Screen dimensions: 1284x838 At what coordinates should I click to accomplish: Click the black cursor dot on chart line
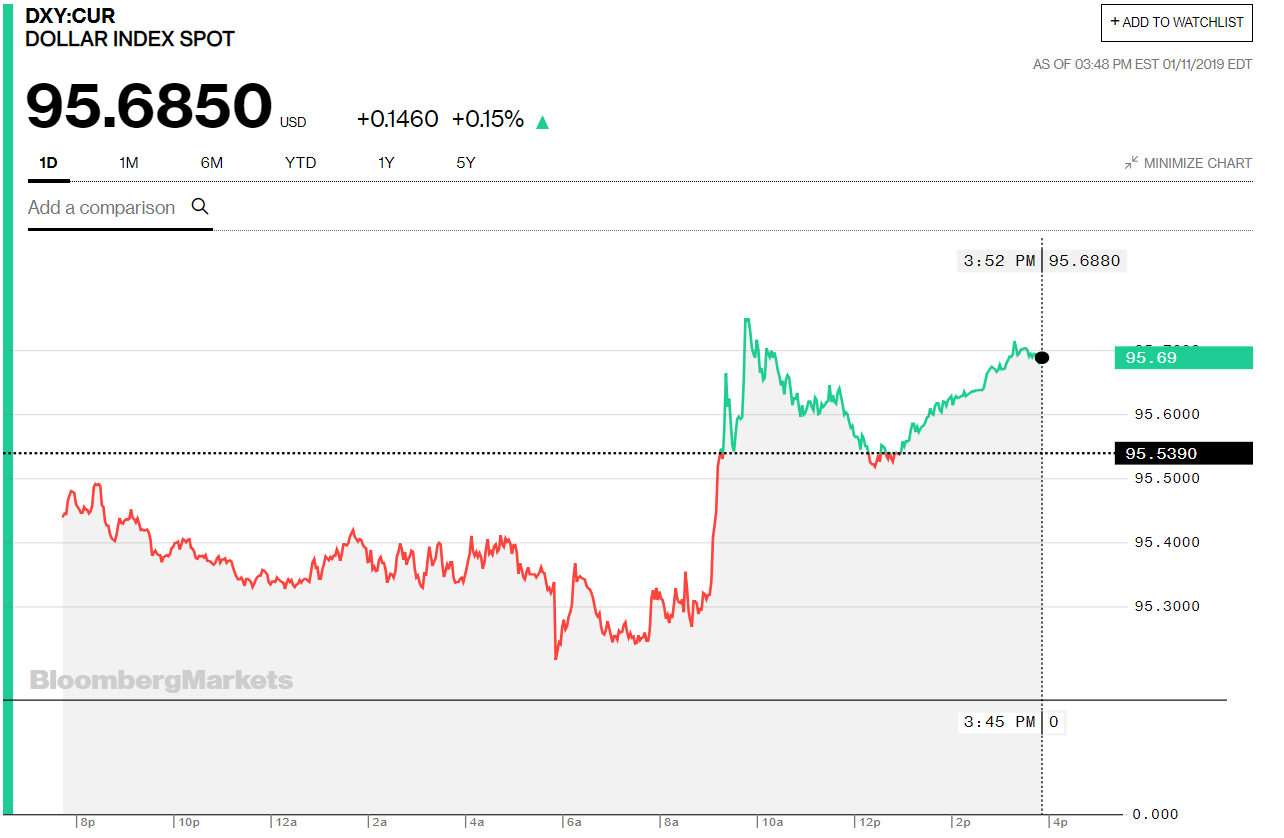(1042, 358)
